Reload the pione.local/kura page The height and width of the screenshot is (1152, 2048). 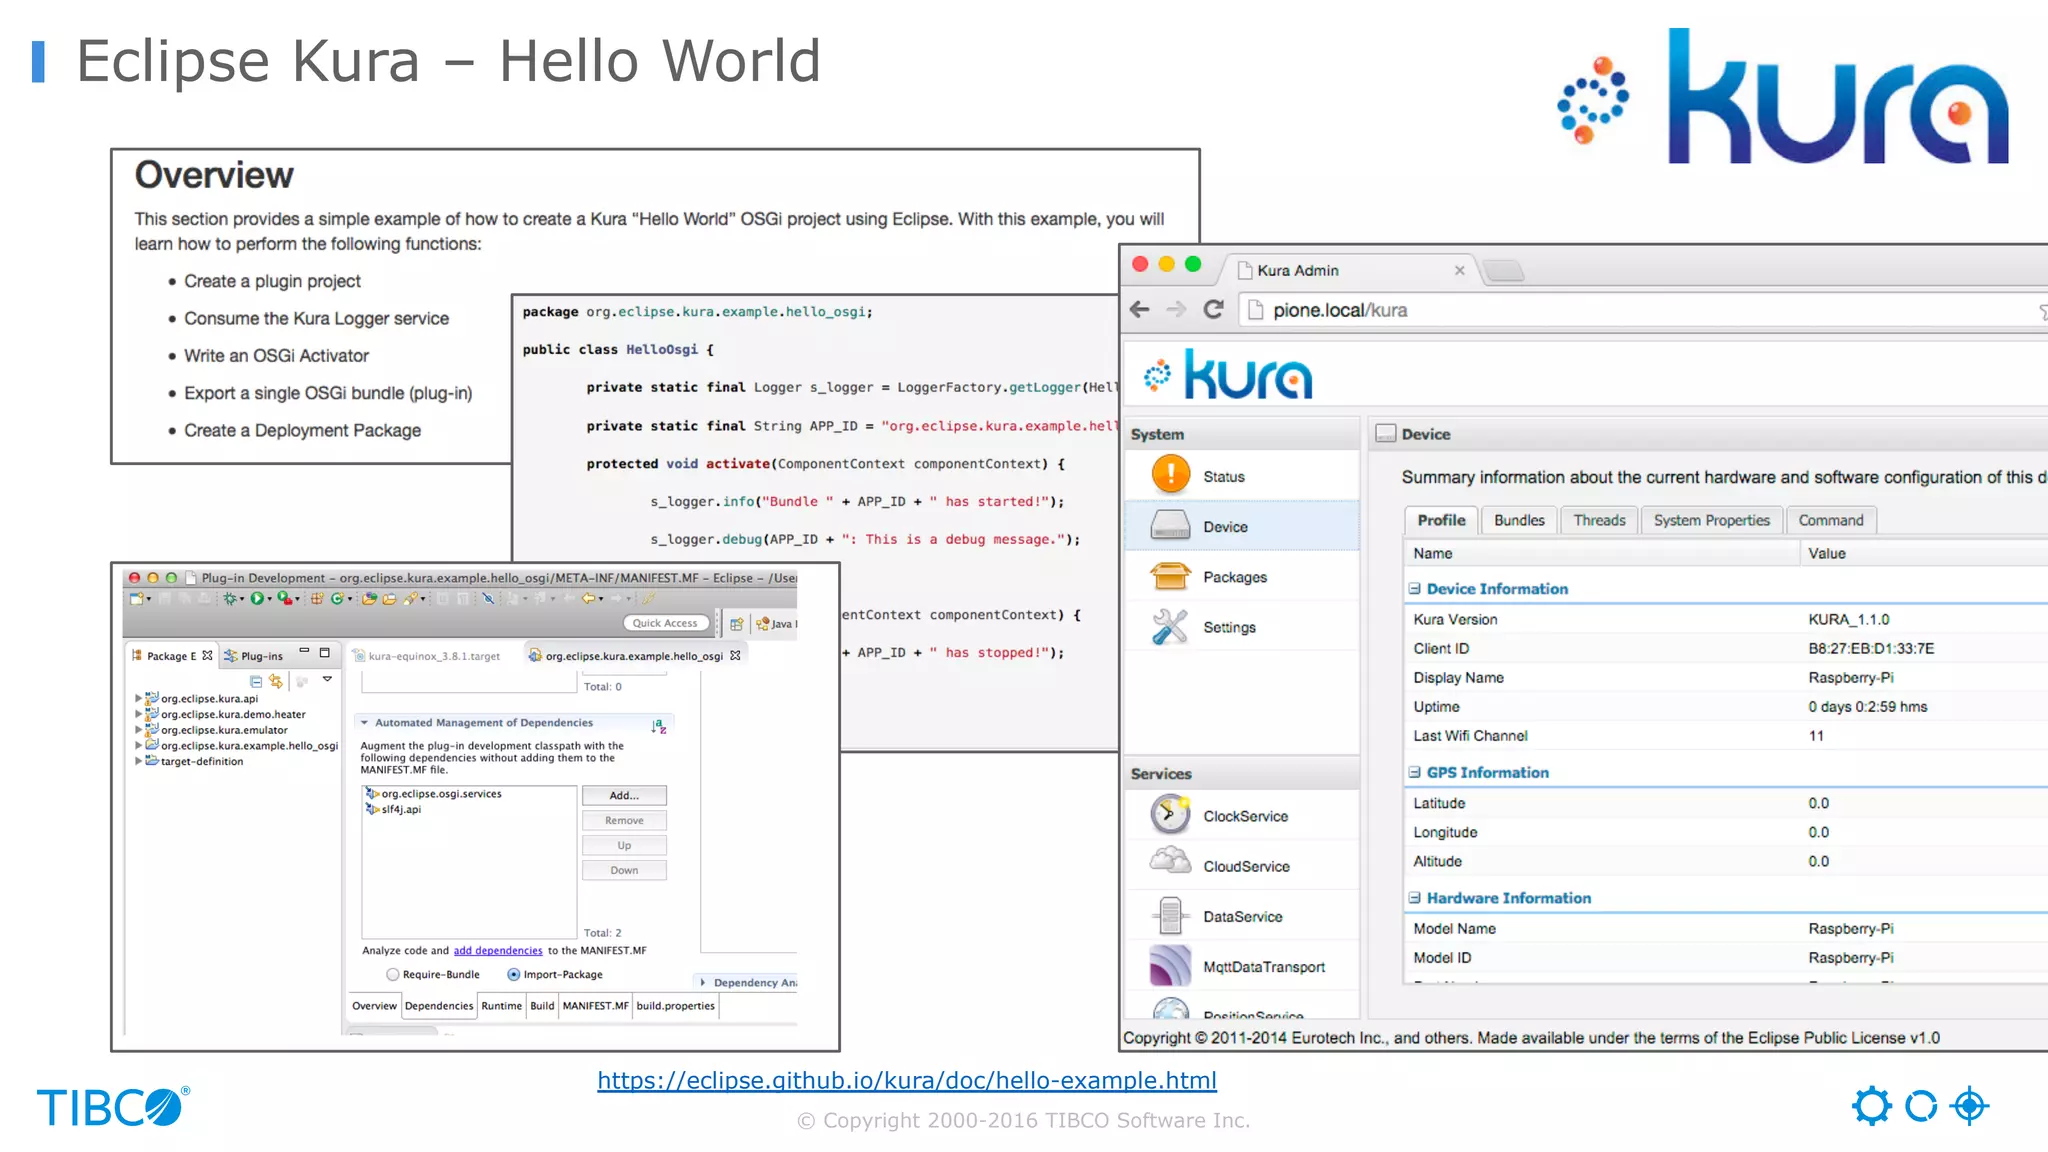tap(1213, 310)
